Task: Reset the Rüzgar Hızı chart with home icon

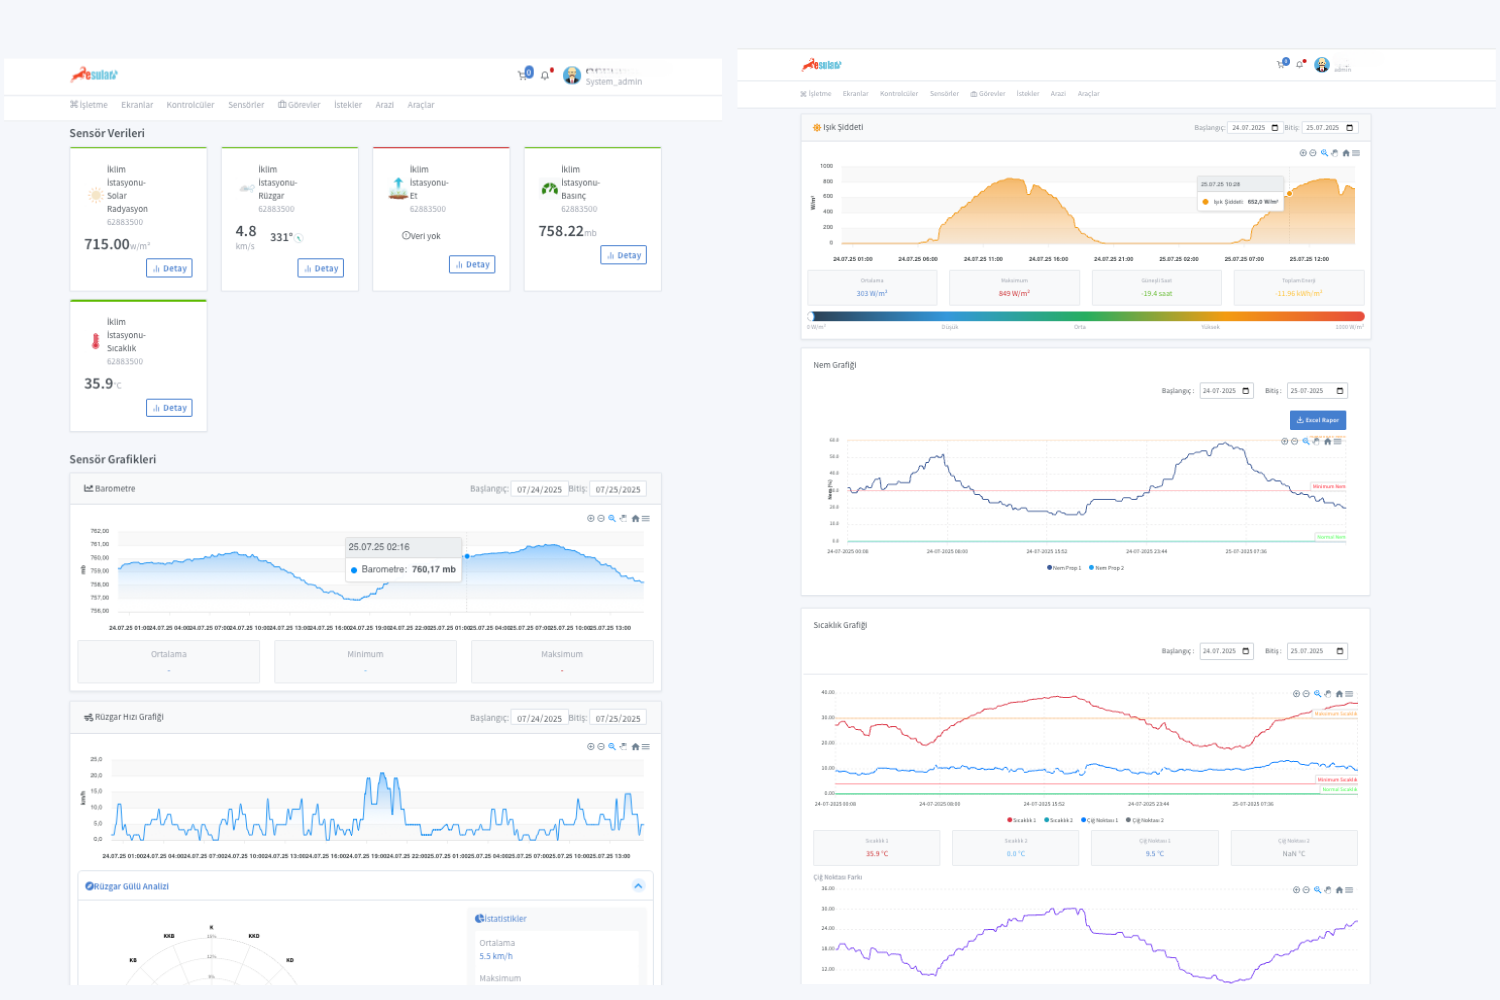Action: pyautogui.click(x=634, y=746)
